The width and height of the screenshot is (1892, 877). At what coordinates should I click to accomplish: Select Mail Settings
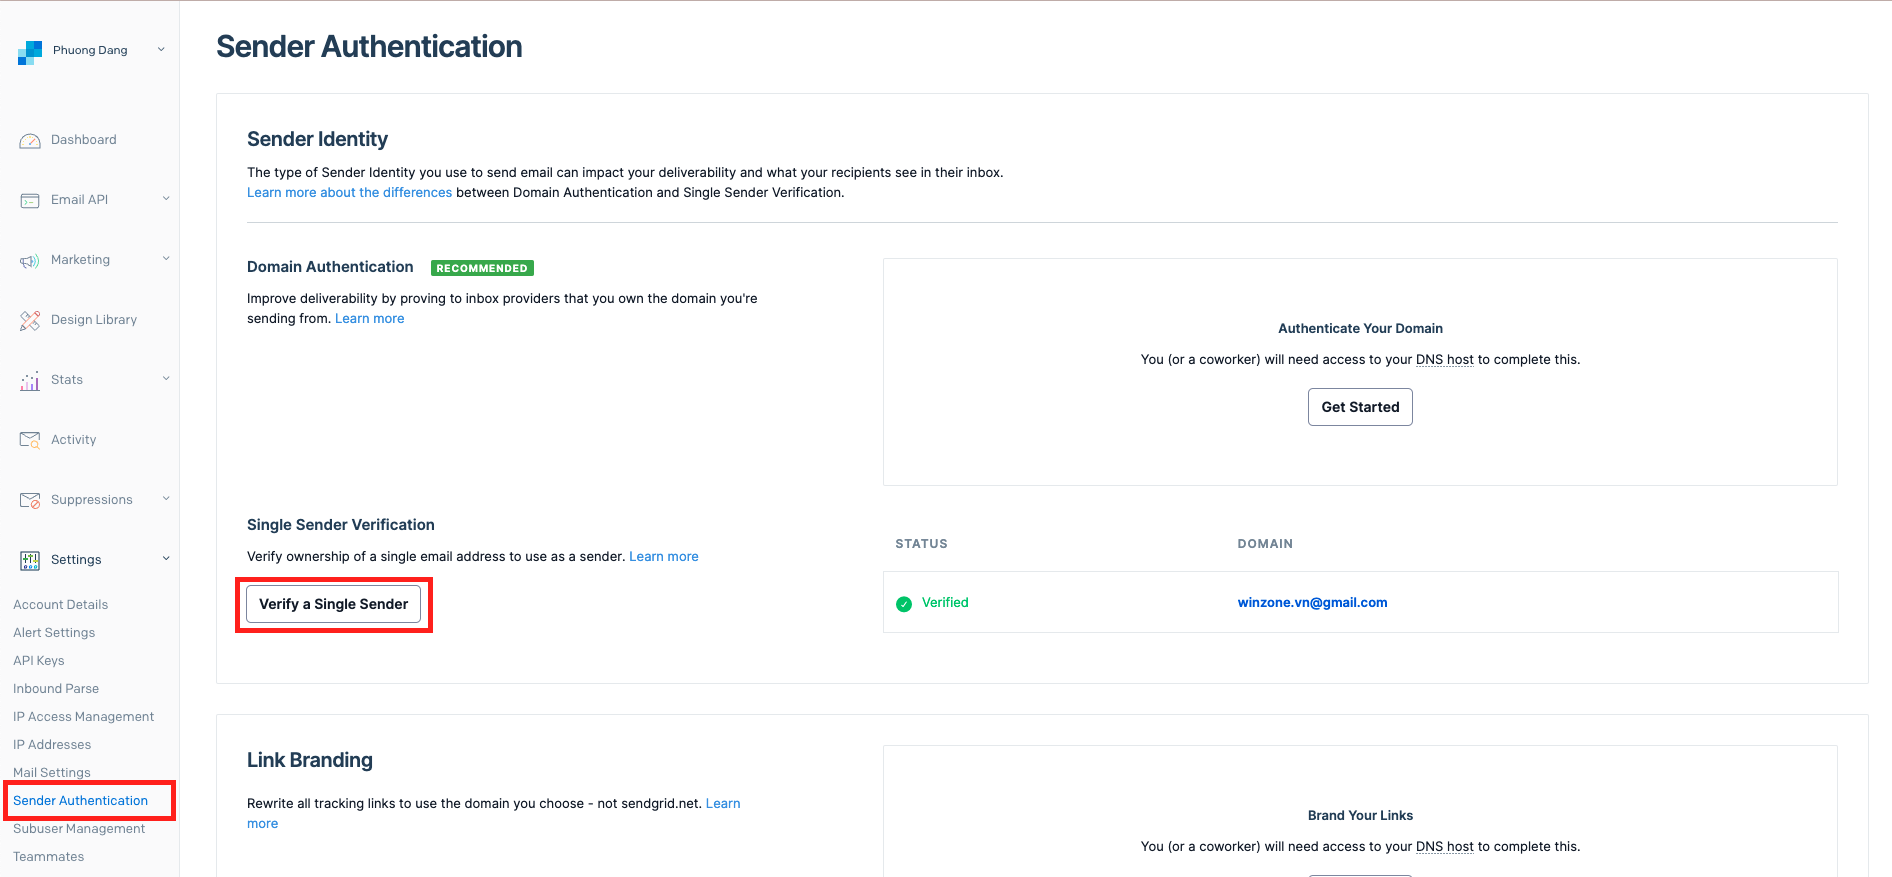[x=52, y=773]
